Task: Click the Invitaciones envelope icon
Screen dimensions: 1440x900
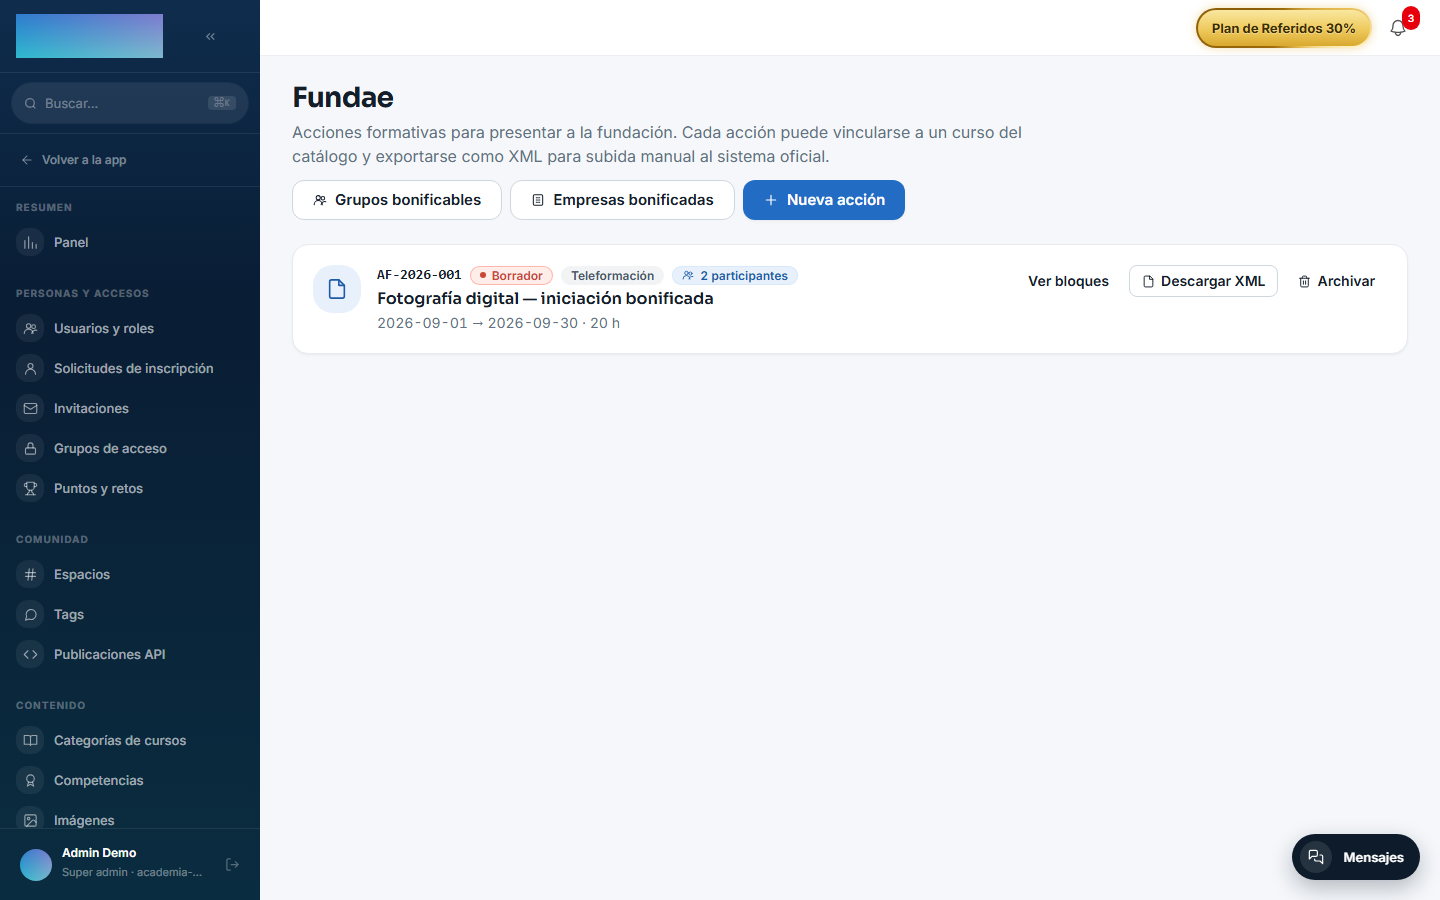Action: pos(31,409)
